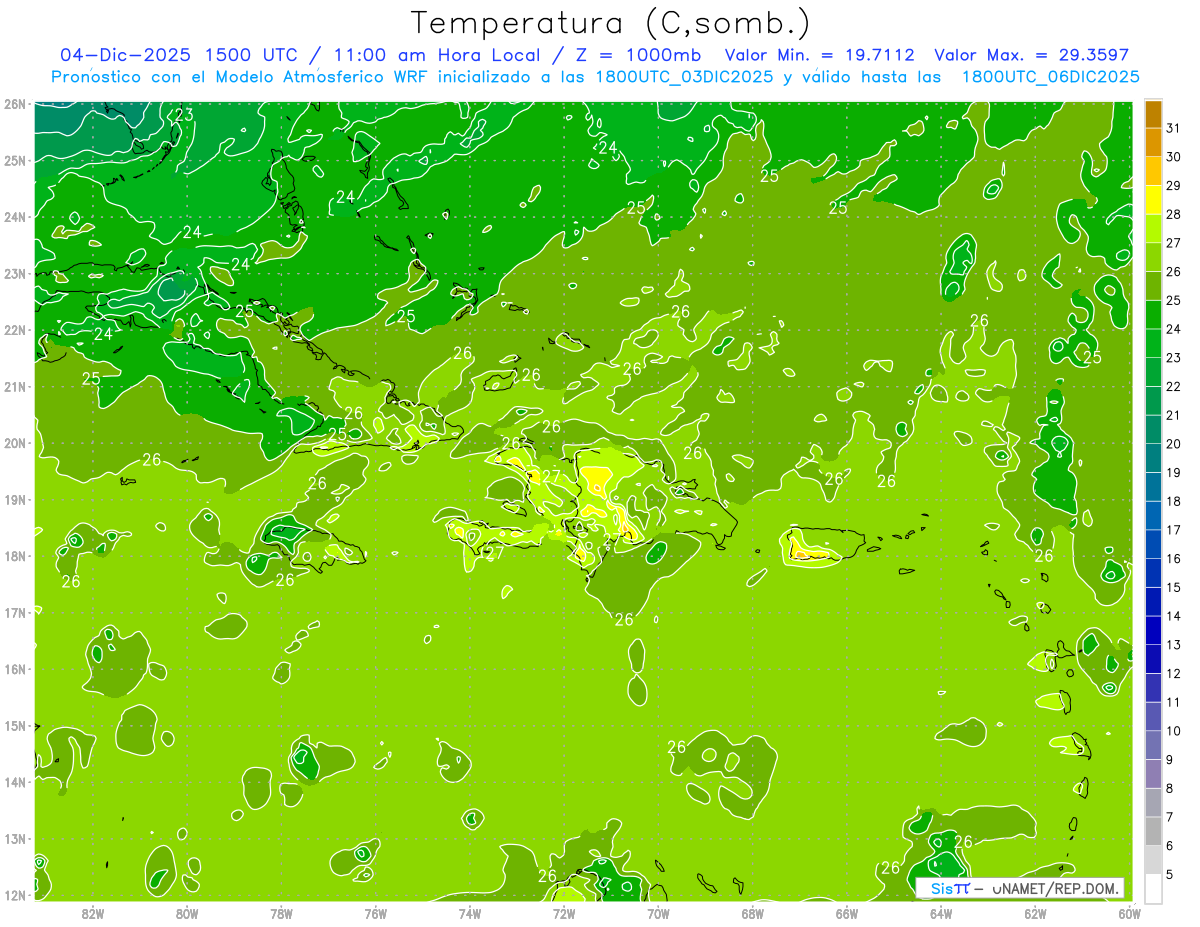Click the longitude axis label "72W"

pos(564,913)
